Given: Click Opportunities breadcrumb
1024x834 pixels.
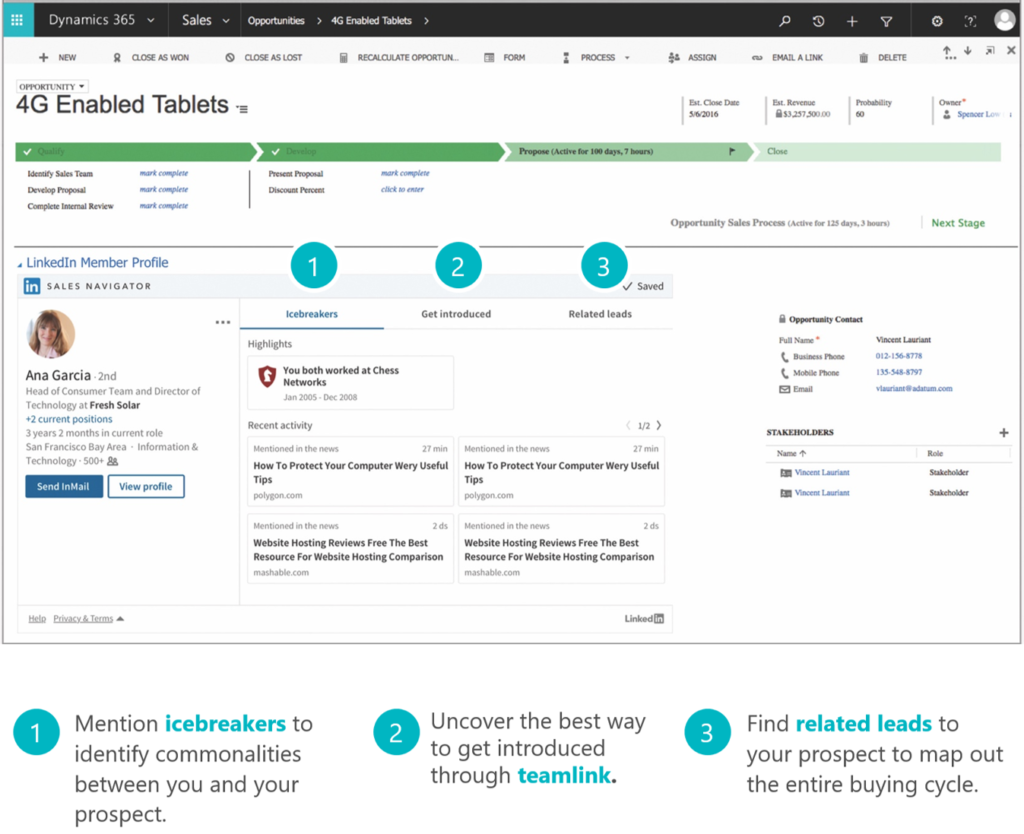Looking at the screenshot, I should coord(276,21).
